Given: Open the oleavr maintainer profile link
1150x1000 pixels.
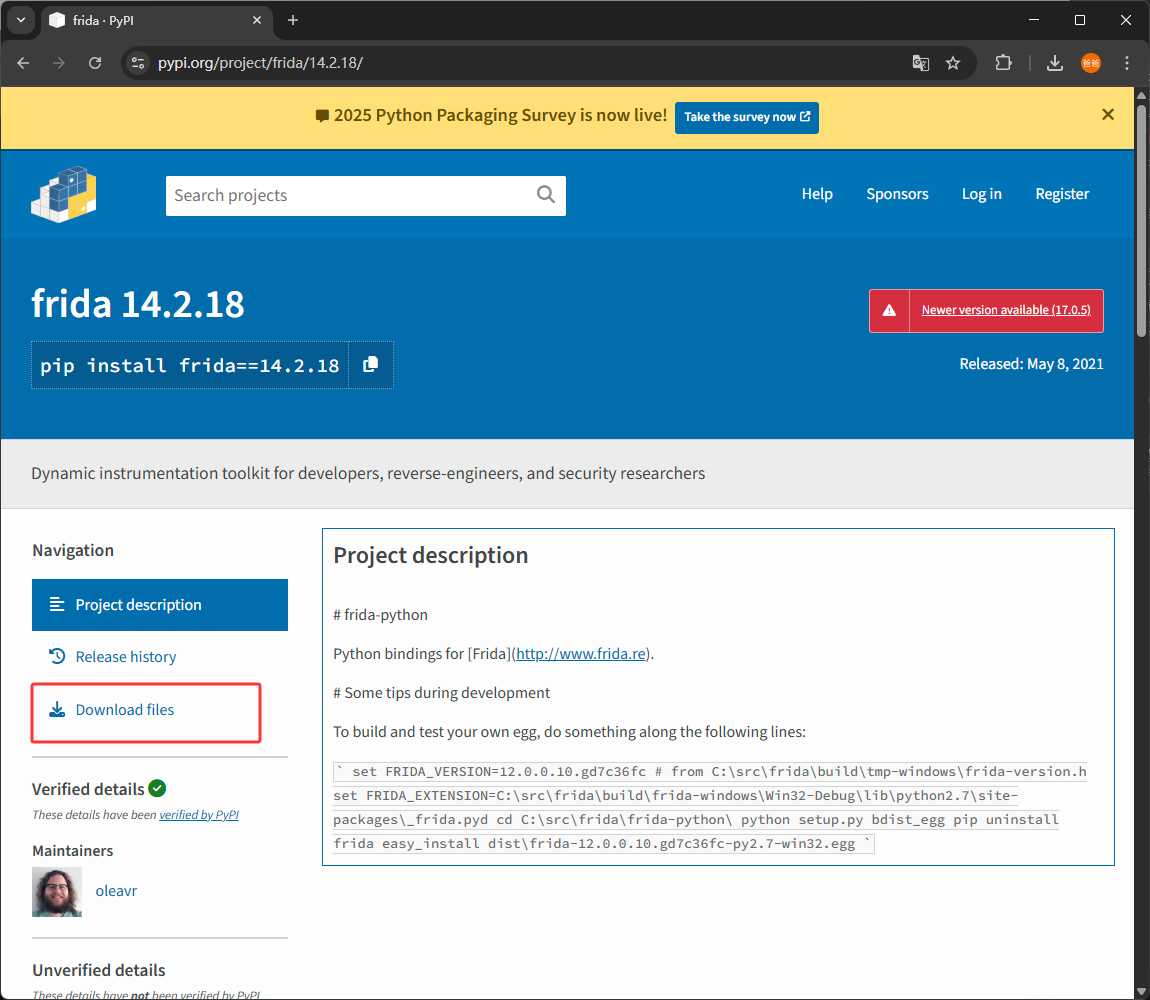Looking at the screenshot, I should click(116, 891).
